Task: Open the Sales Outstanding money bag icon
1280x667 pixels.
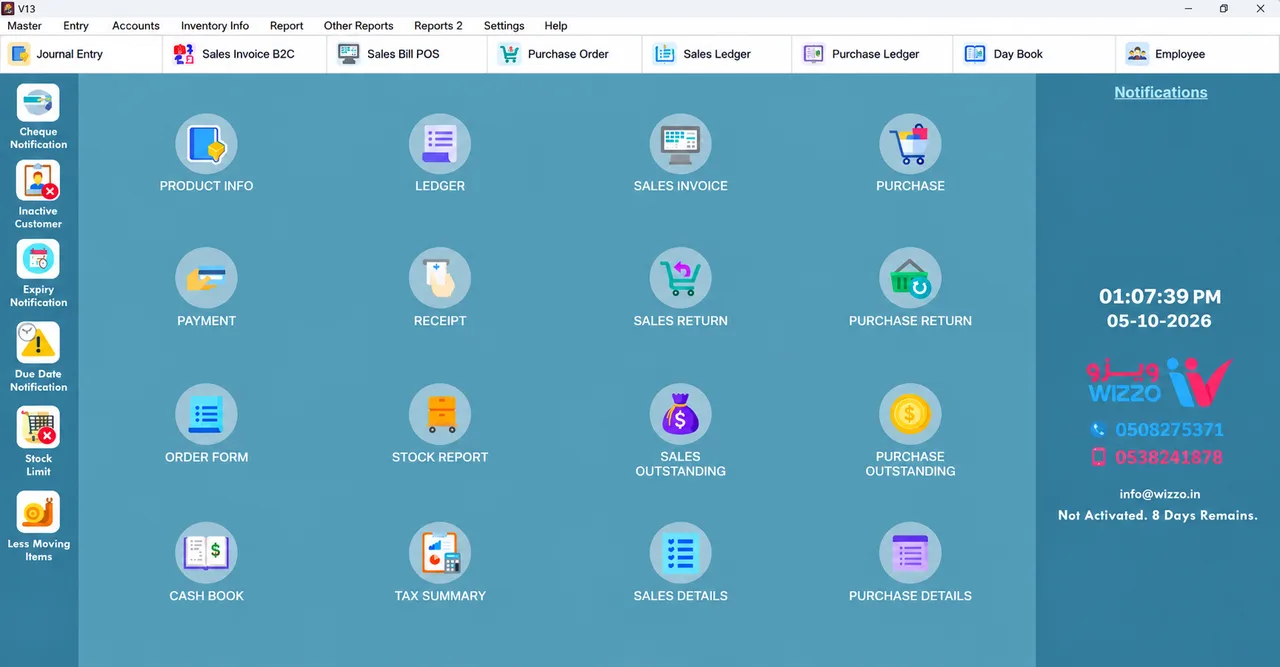Action: tap(680, 414)
